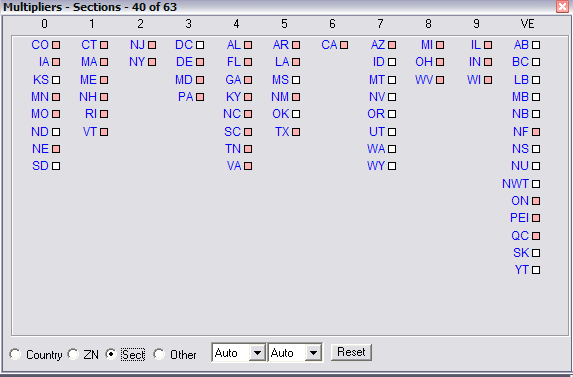Close the Multipliers window
Screen dimensions: 573x377
[x=562, y=7]
